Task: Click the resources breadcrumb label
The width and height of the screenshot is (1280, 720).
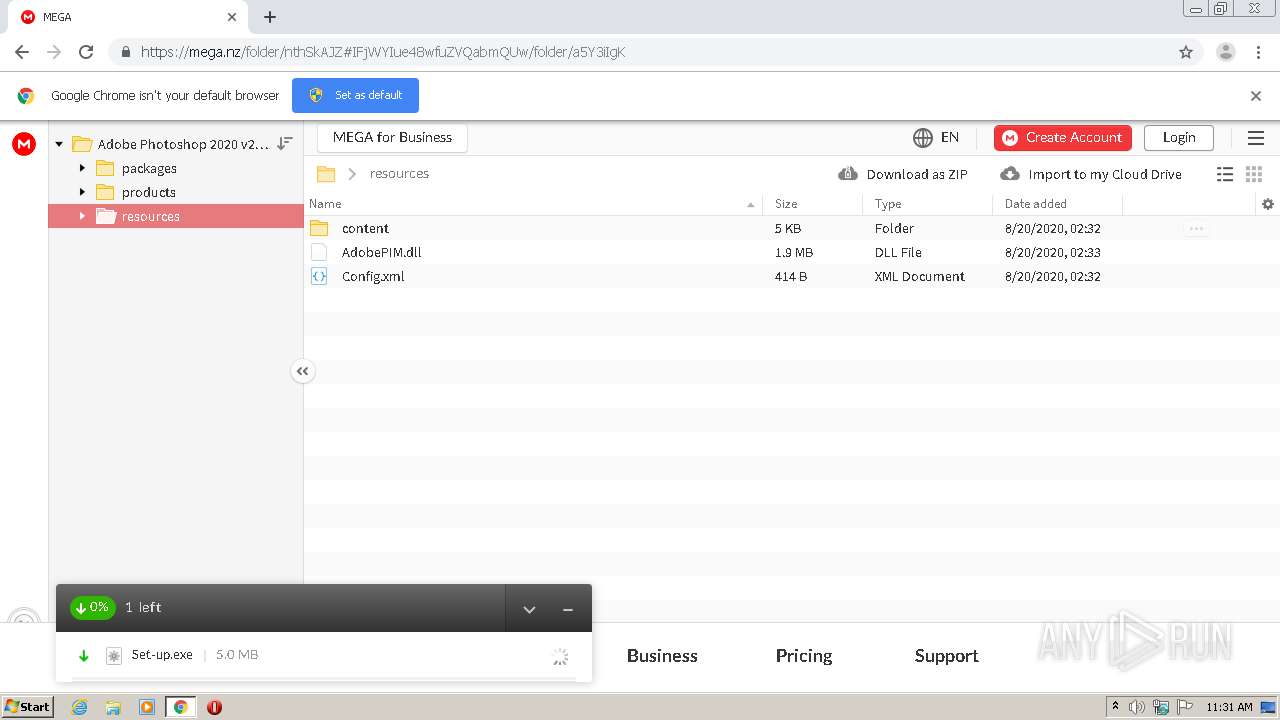Action: point(399,174)
